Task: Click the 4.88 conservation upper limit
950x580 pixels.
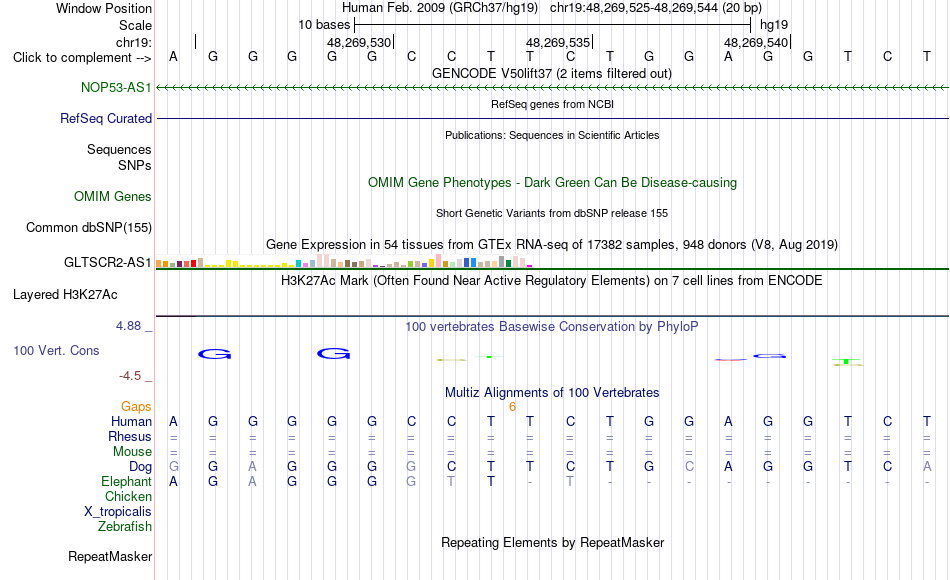Action: click(x=128, y=326)
